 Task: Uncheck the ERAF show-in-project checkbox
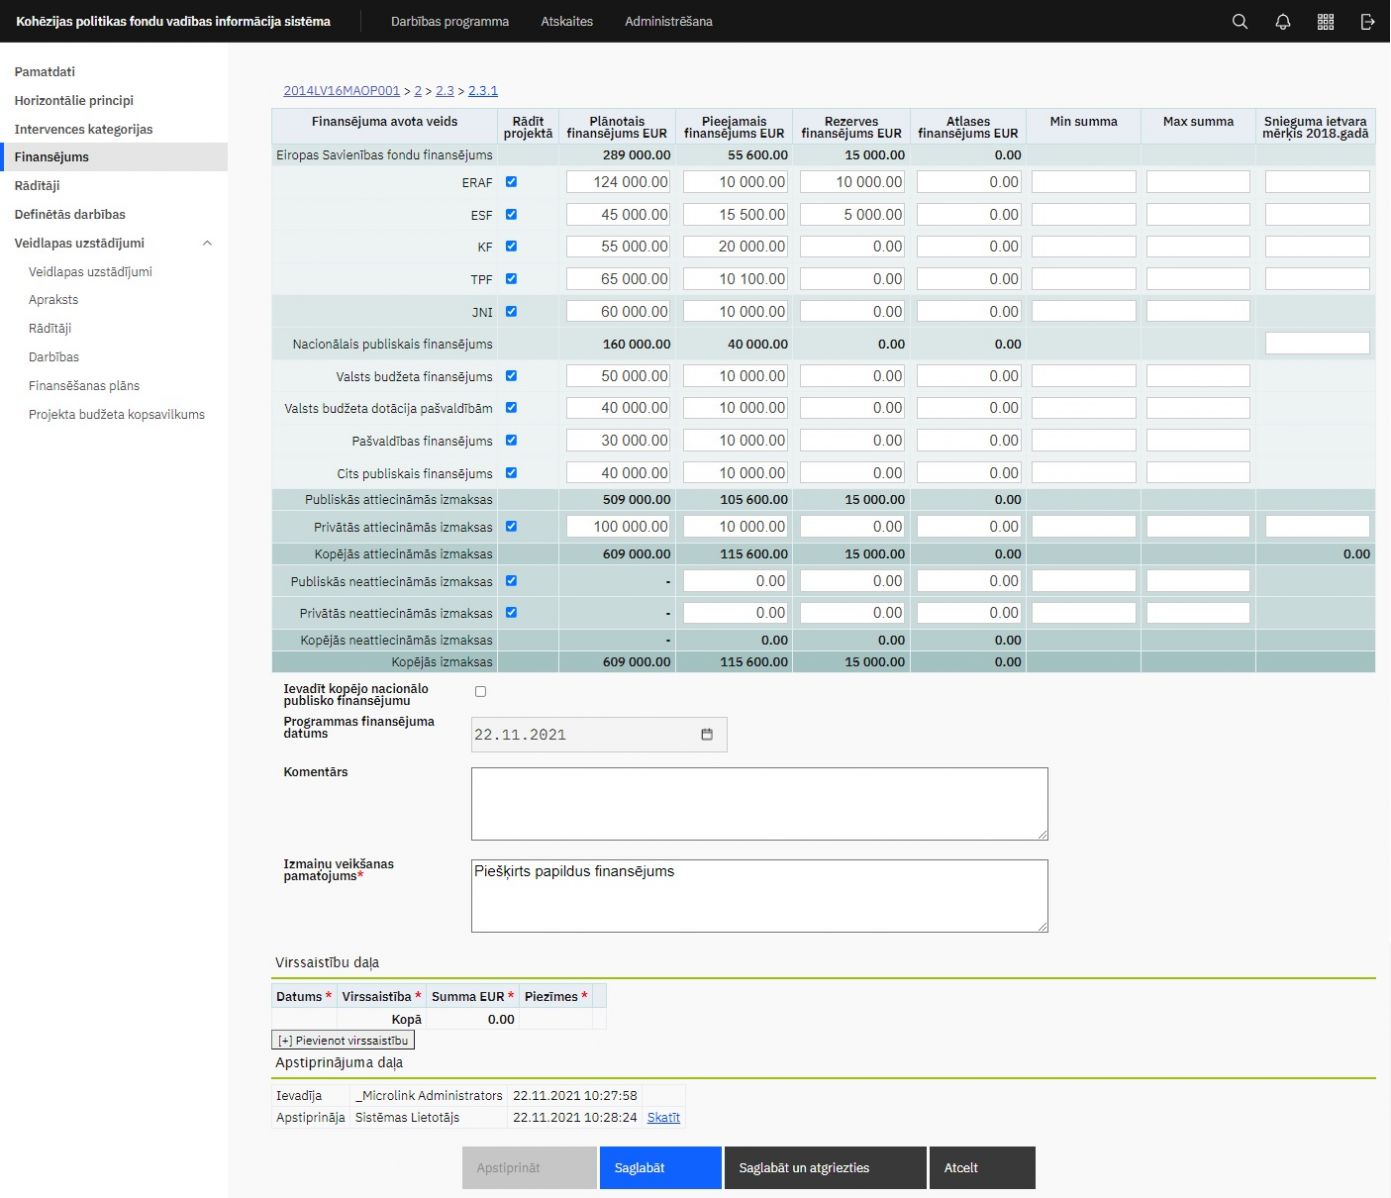[511, 182]
